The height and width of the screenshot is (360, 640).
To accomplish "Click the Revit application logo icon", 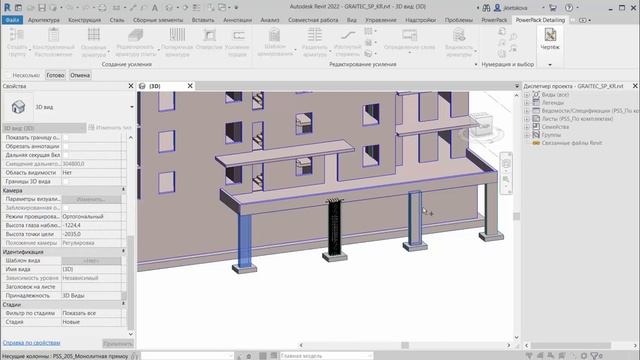I will 7,7.
